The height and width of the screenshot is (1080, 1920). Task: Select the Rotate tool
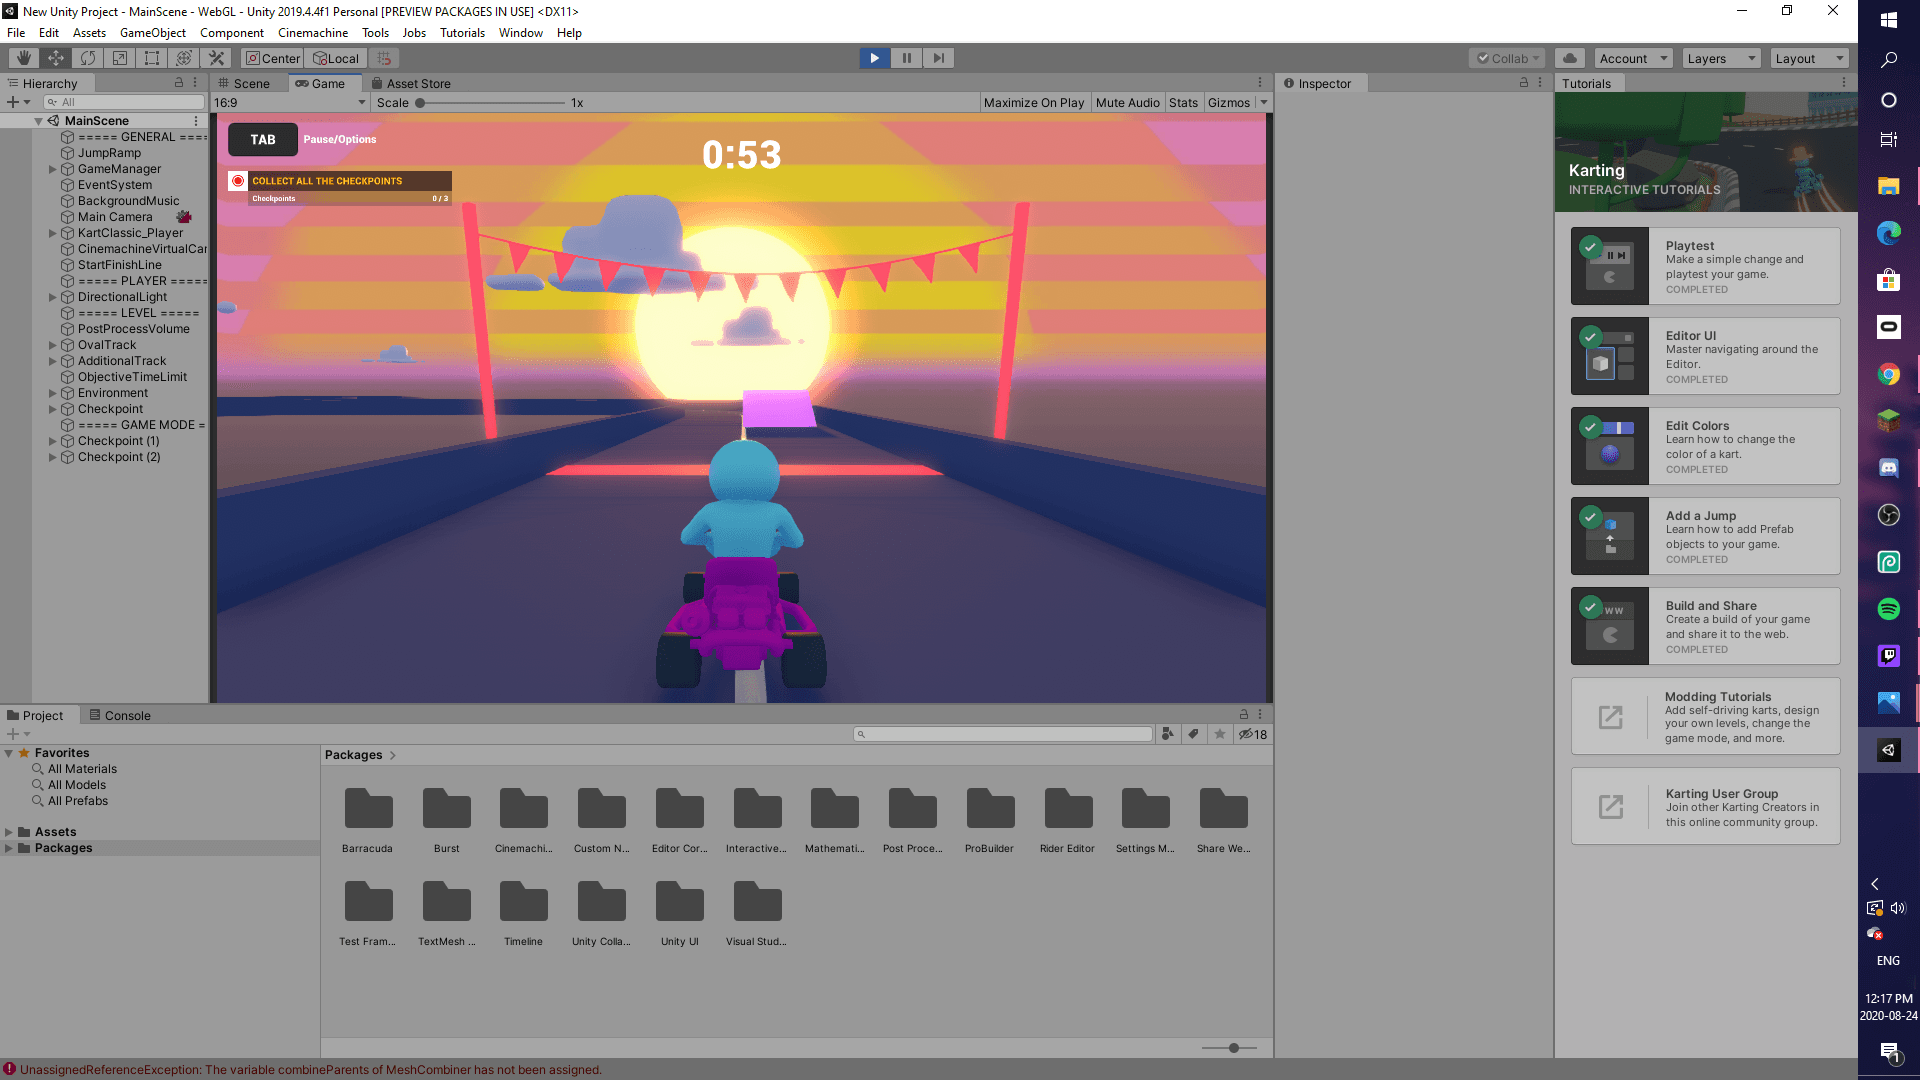click(88, 58)
